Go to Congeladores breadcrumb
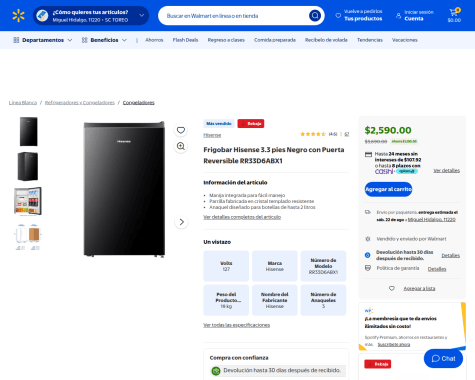Screen dimensions: 475x380 (x=139, y=103)
